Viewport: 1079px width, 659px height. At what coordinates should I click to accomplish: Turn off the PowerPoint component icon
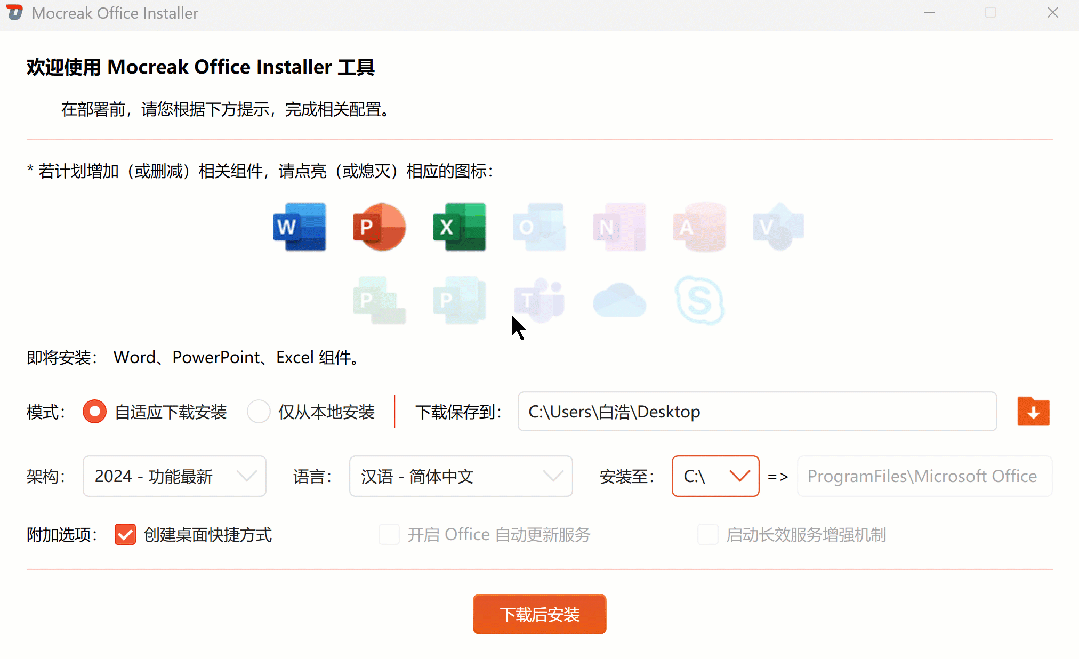(x=379, y=227)
